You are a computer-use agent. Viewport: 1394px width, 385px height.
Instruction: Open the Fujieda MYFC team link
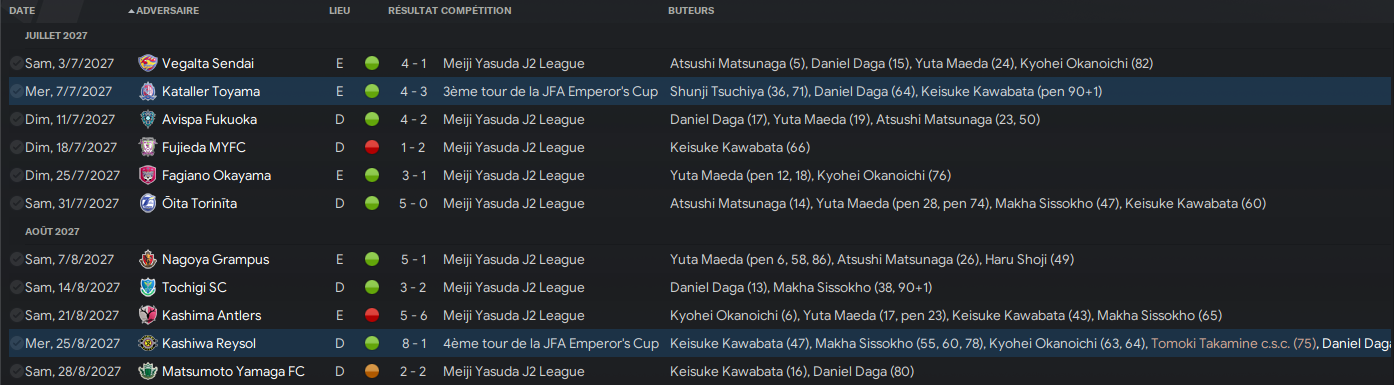(x=203, y=147)
